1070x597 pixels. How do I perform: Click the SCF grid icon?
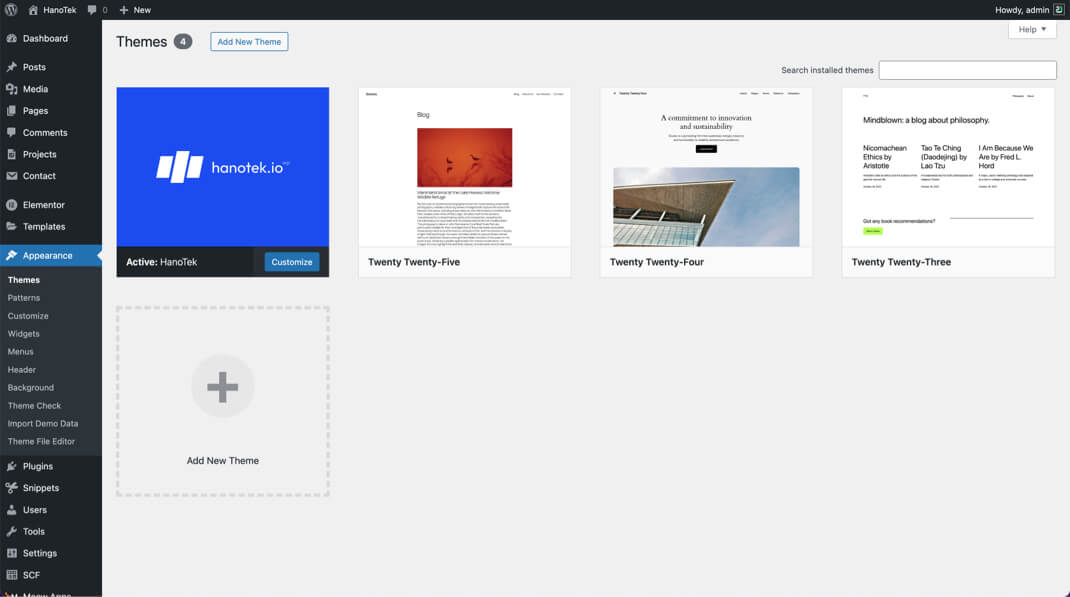[x=12, y=575]
